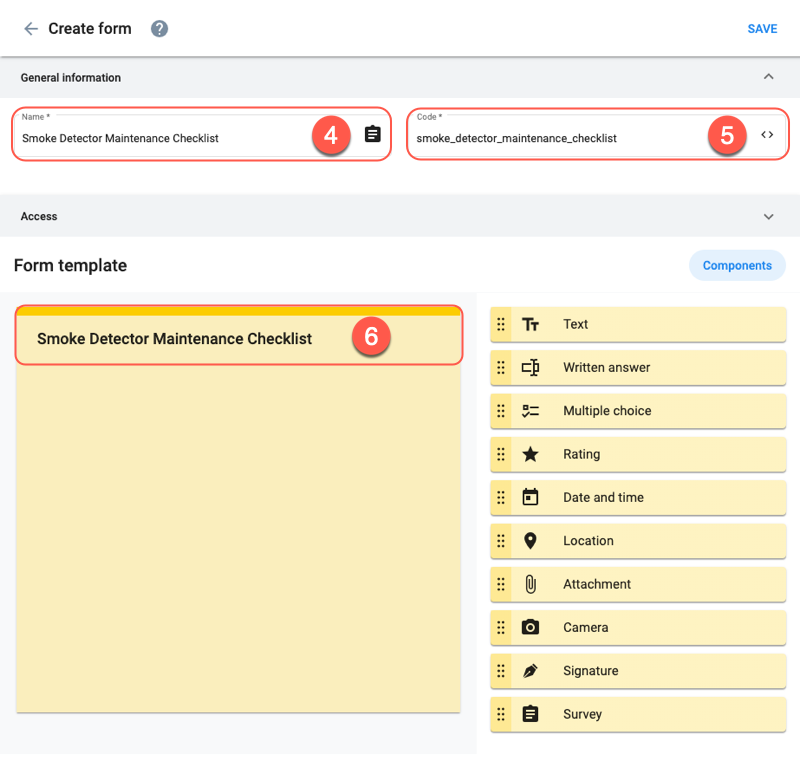Click the Written answer component icon
This screenshot has width=800, height=768.
530,367
